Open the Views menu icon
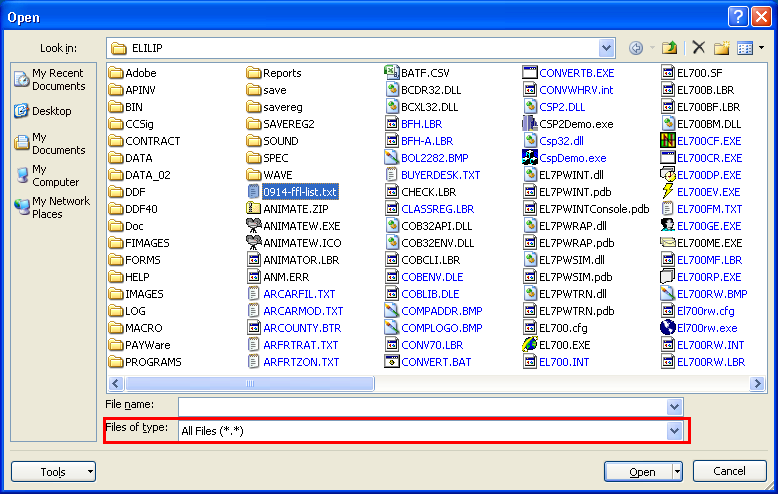Viewport: 778px width, 494px height. coord(745,48)
